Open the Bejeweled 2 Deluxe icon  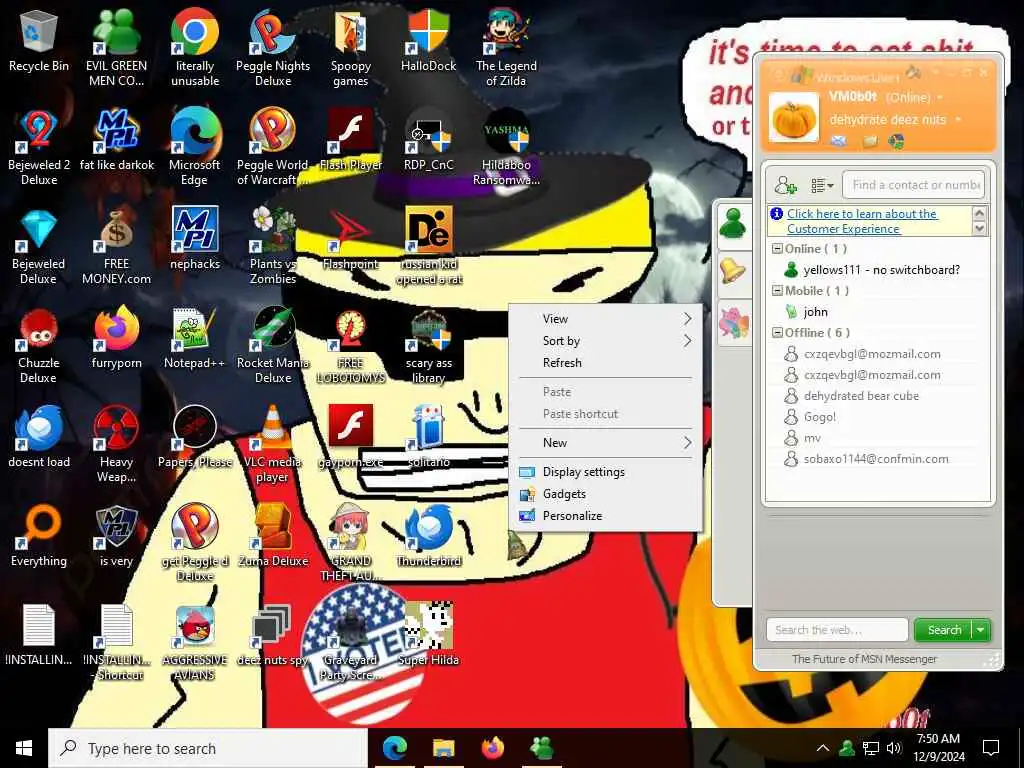(x=39, y=146)
